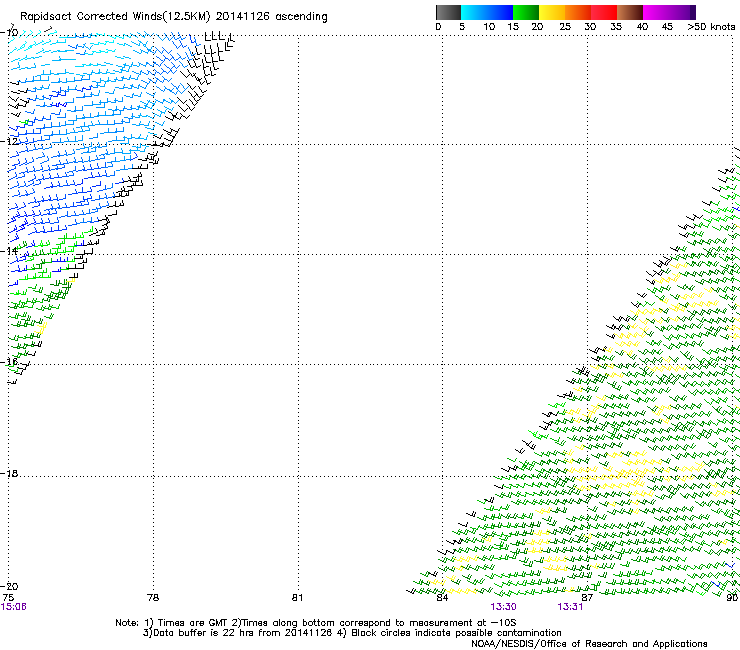Viewport: 740px width, 650px height.
Task: Click the '>50 knots' legend label
Action: tap(711, 27)
